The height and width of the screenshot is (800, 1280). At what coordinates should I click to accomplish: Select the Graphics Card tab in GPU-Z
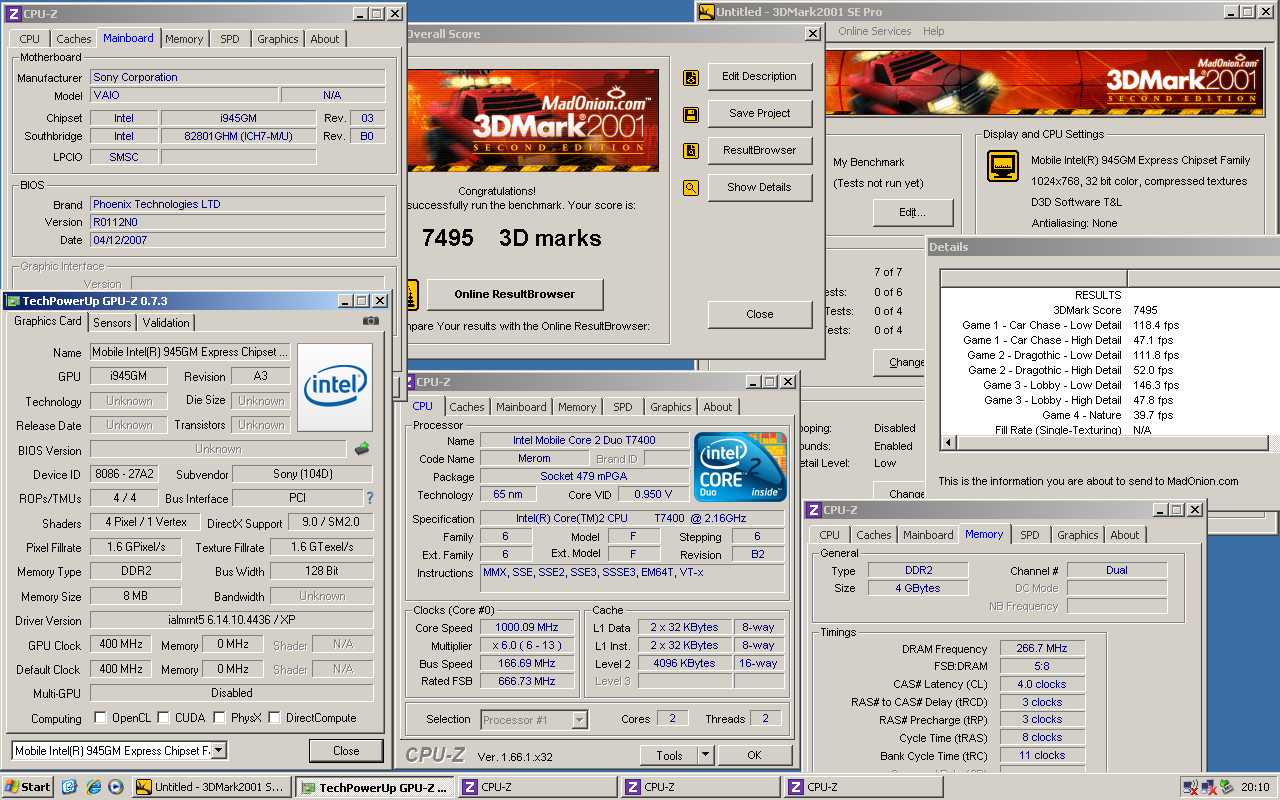pyautogui.click(x=48, y=321)
